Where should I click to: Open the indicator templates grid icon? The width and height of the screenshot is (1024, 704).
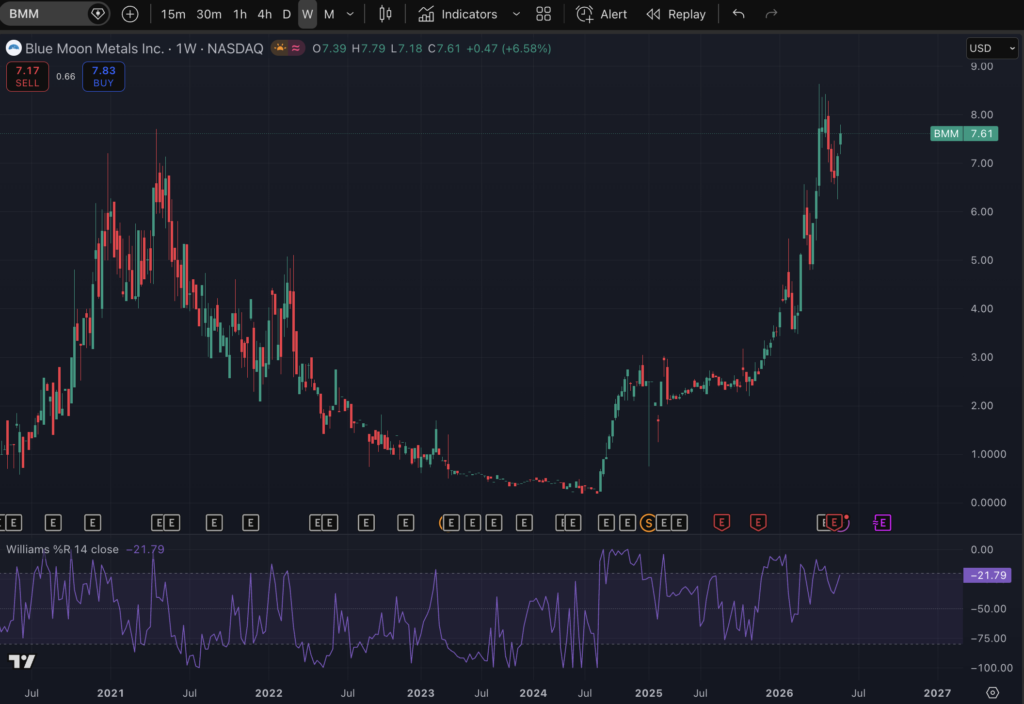tap(543, 14)
